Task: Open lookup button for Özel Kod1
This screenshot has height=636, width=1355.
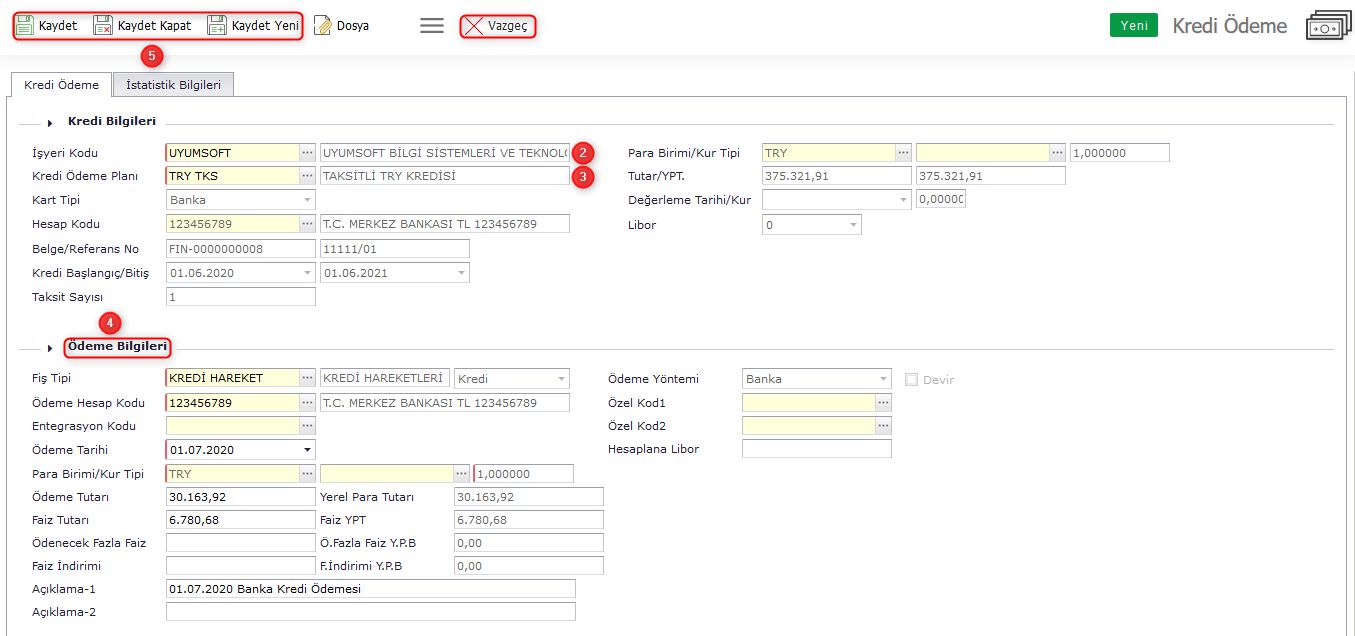Action: [883, 402]
